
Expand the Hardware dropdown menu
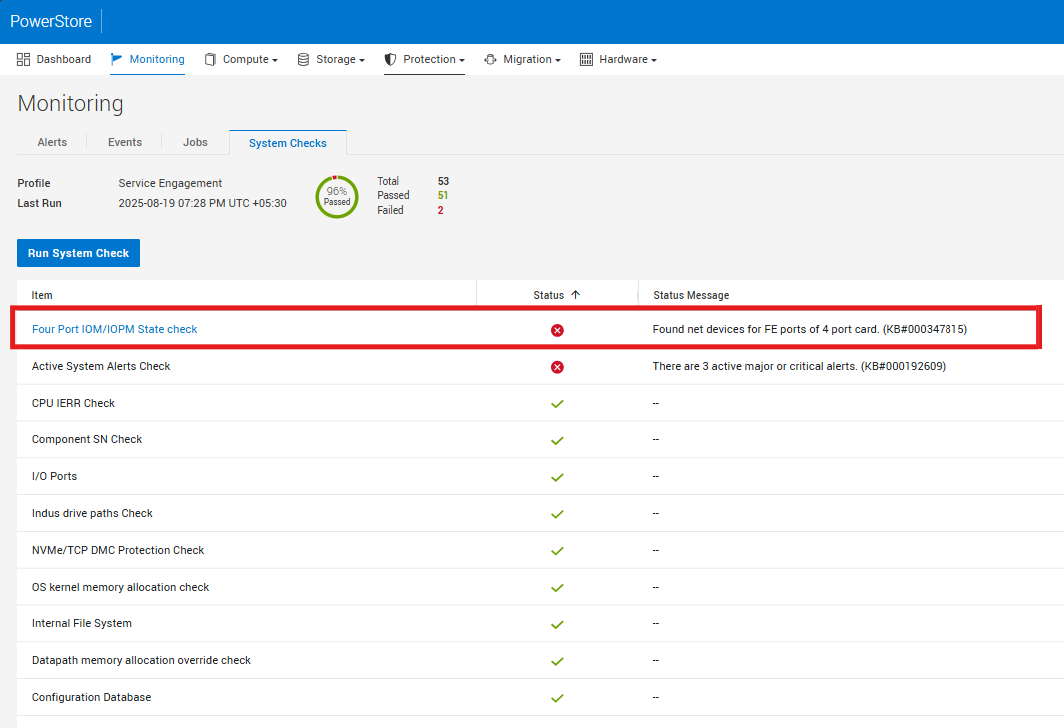(x=653, y=60)
